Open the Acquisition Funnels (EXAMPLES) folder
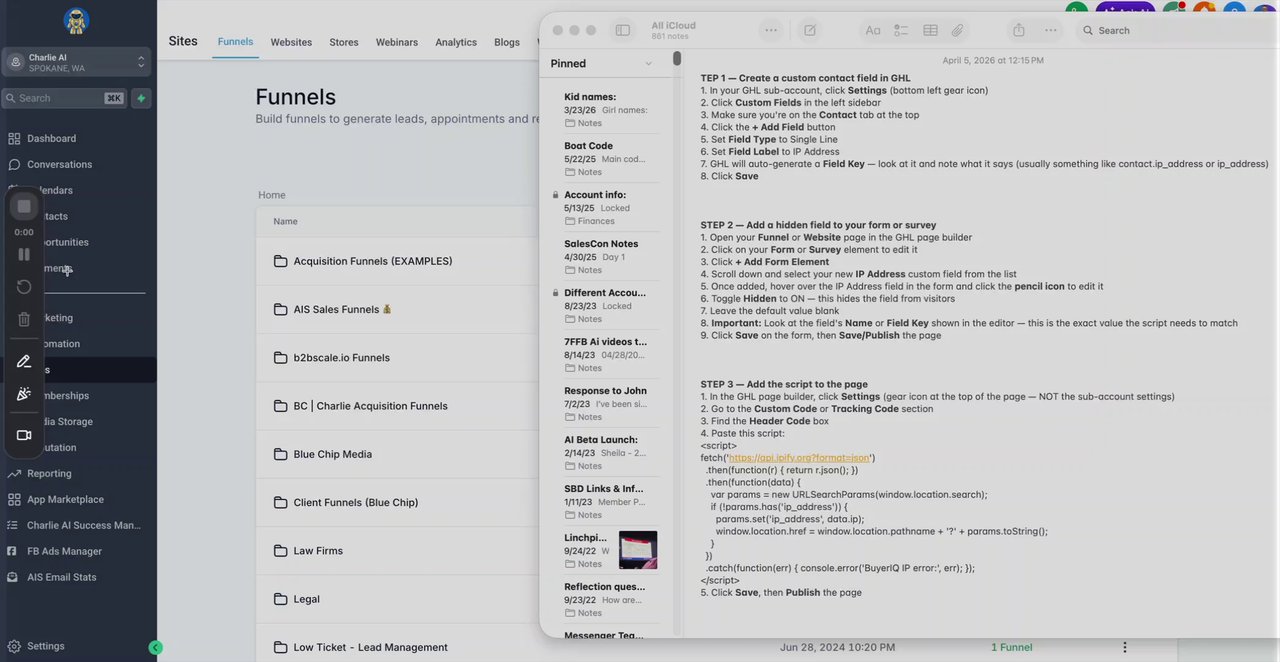 373,261
